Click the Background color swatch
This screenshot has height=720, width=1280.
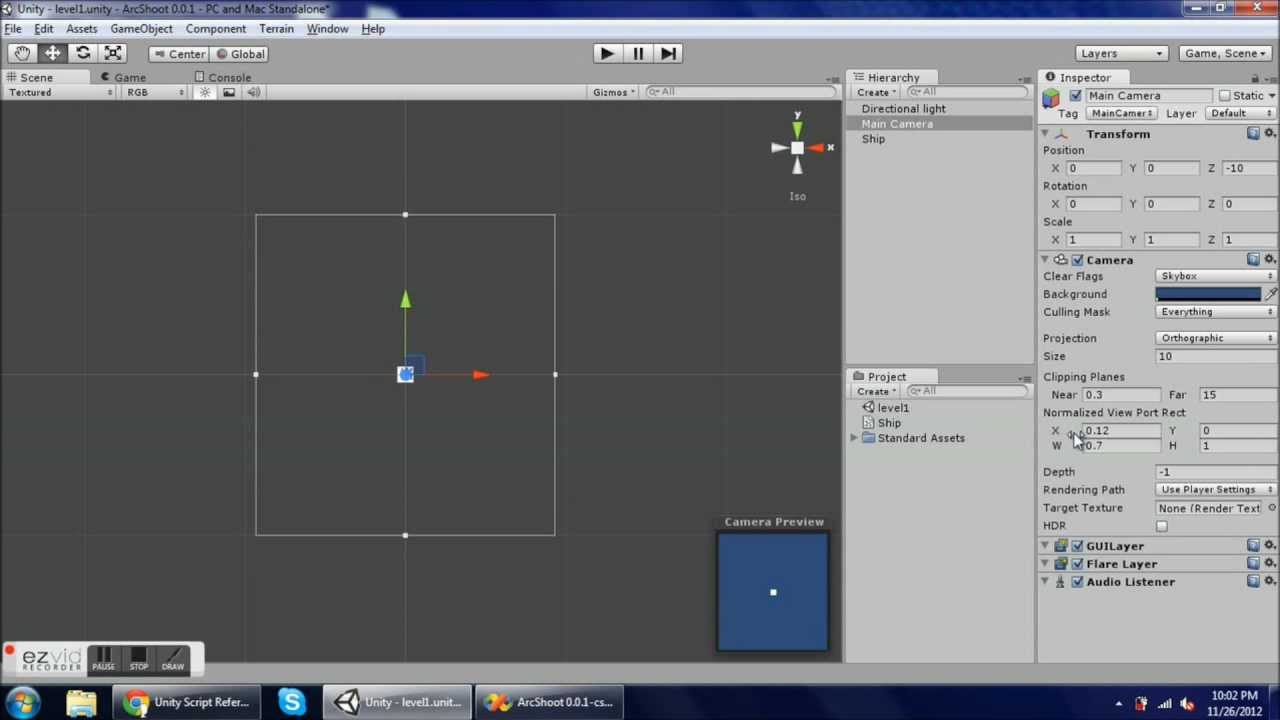coord(1208,294)
